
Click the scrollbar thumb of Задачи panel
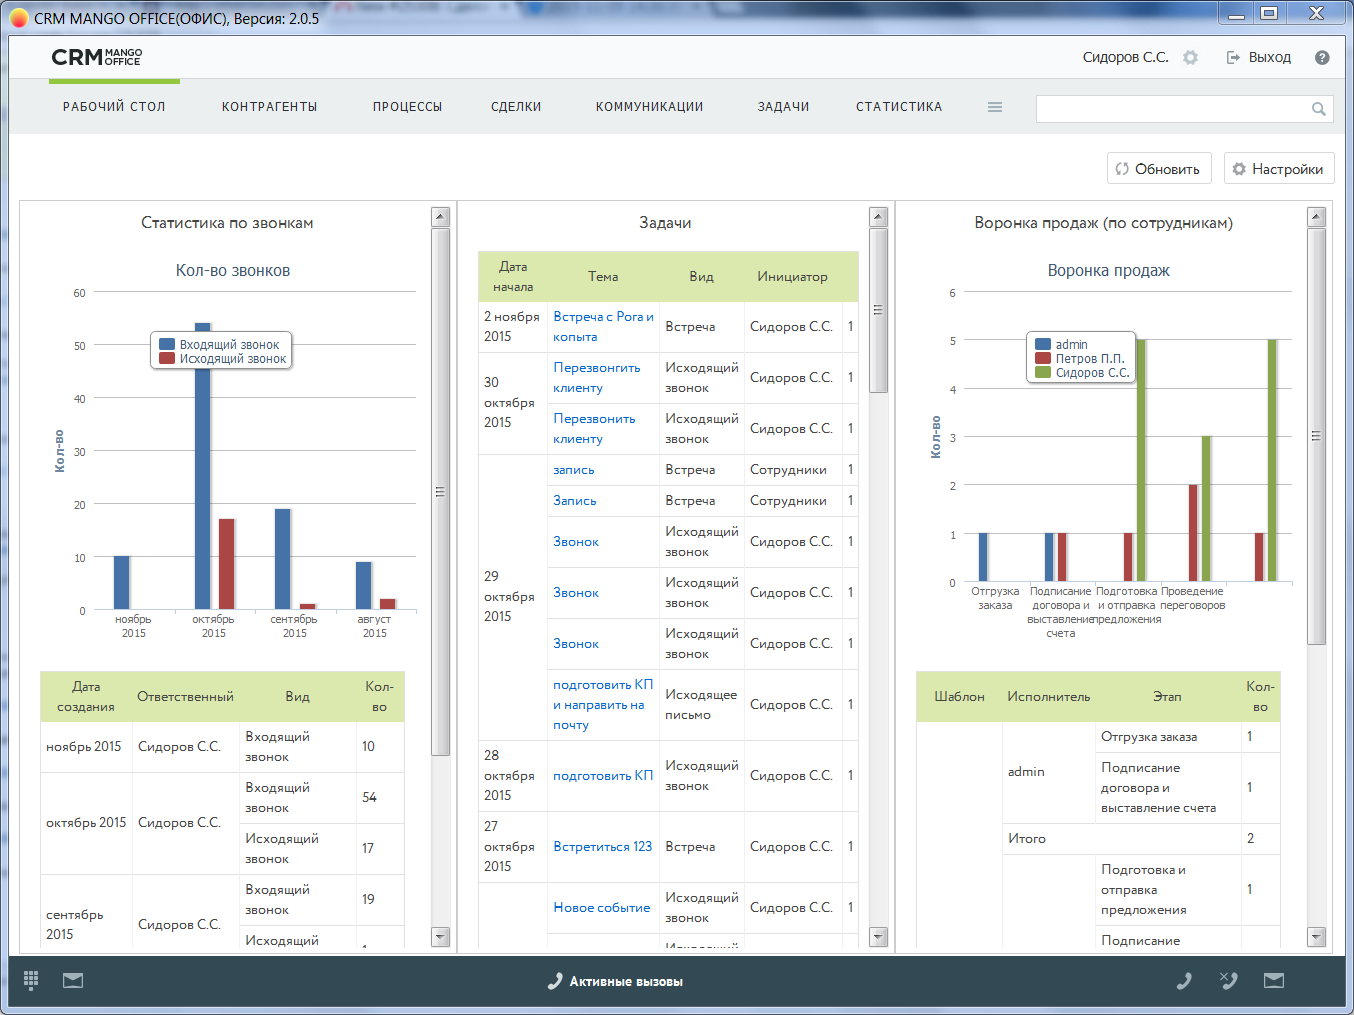coord(878,310)
